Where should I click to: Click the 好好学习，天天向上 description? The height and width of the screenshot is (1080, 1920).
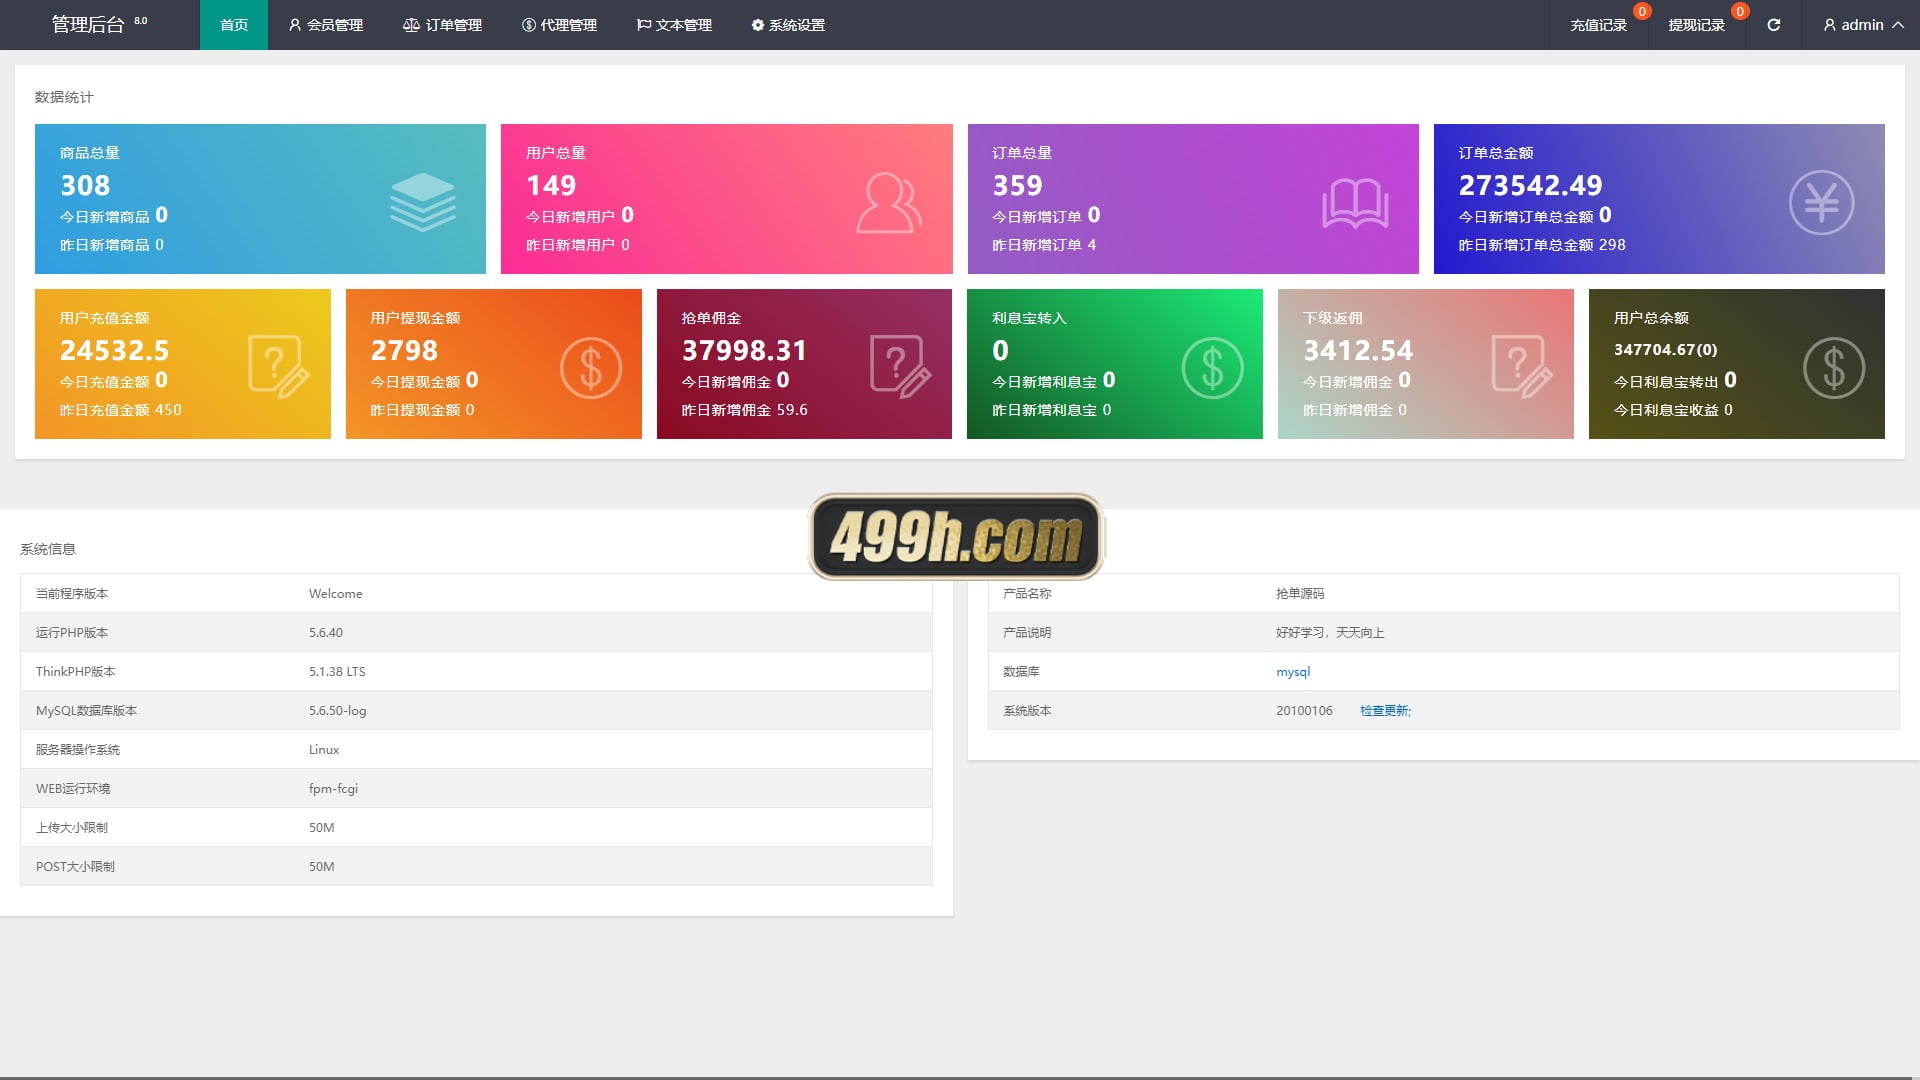1330,633
